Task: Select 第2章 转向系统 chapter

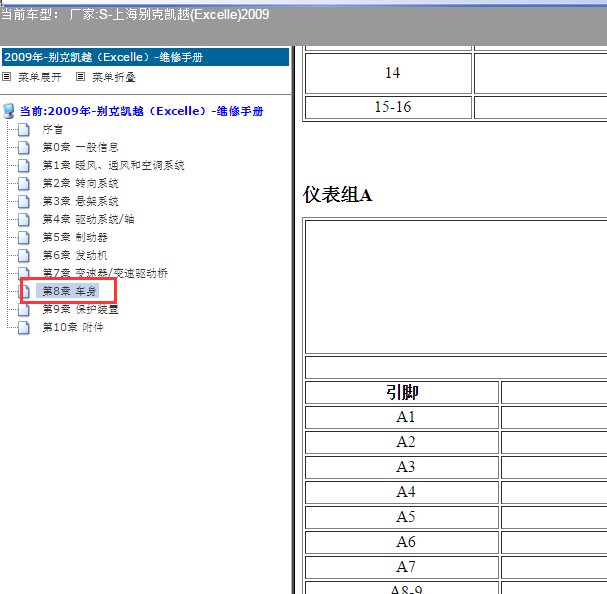Action: pos(80,184)
